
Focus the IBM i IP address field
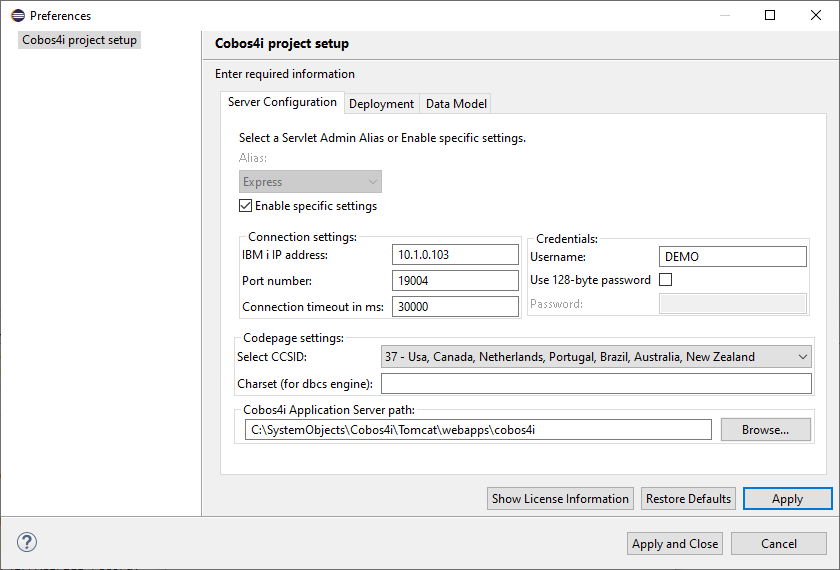pos(455,254)
